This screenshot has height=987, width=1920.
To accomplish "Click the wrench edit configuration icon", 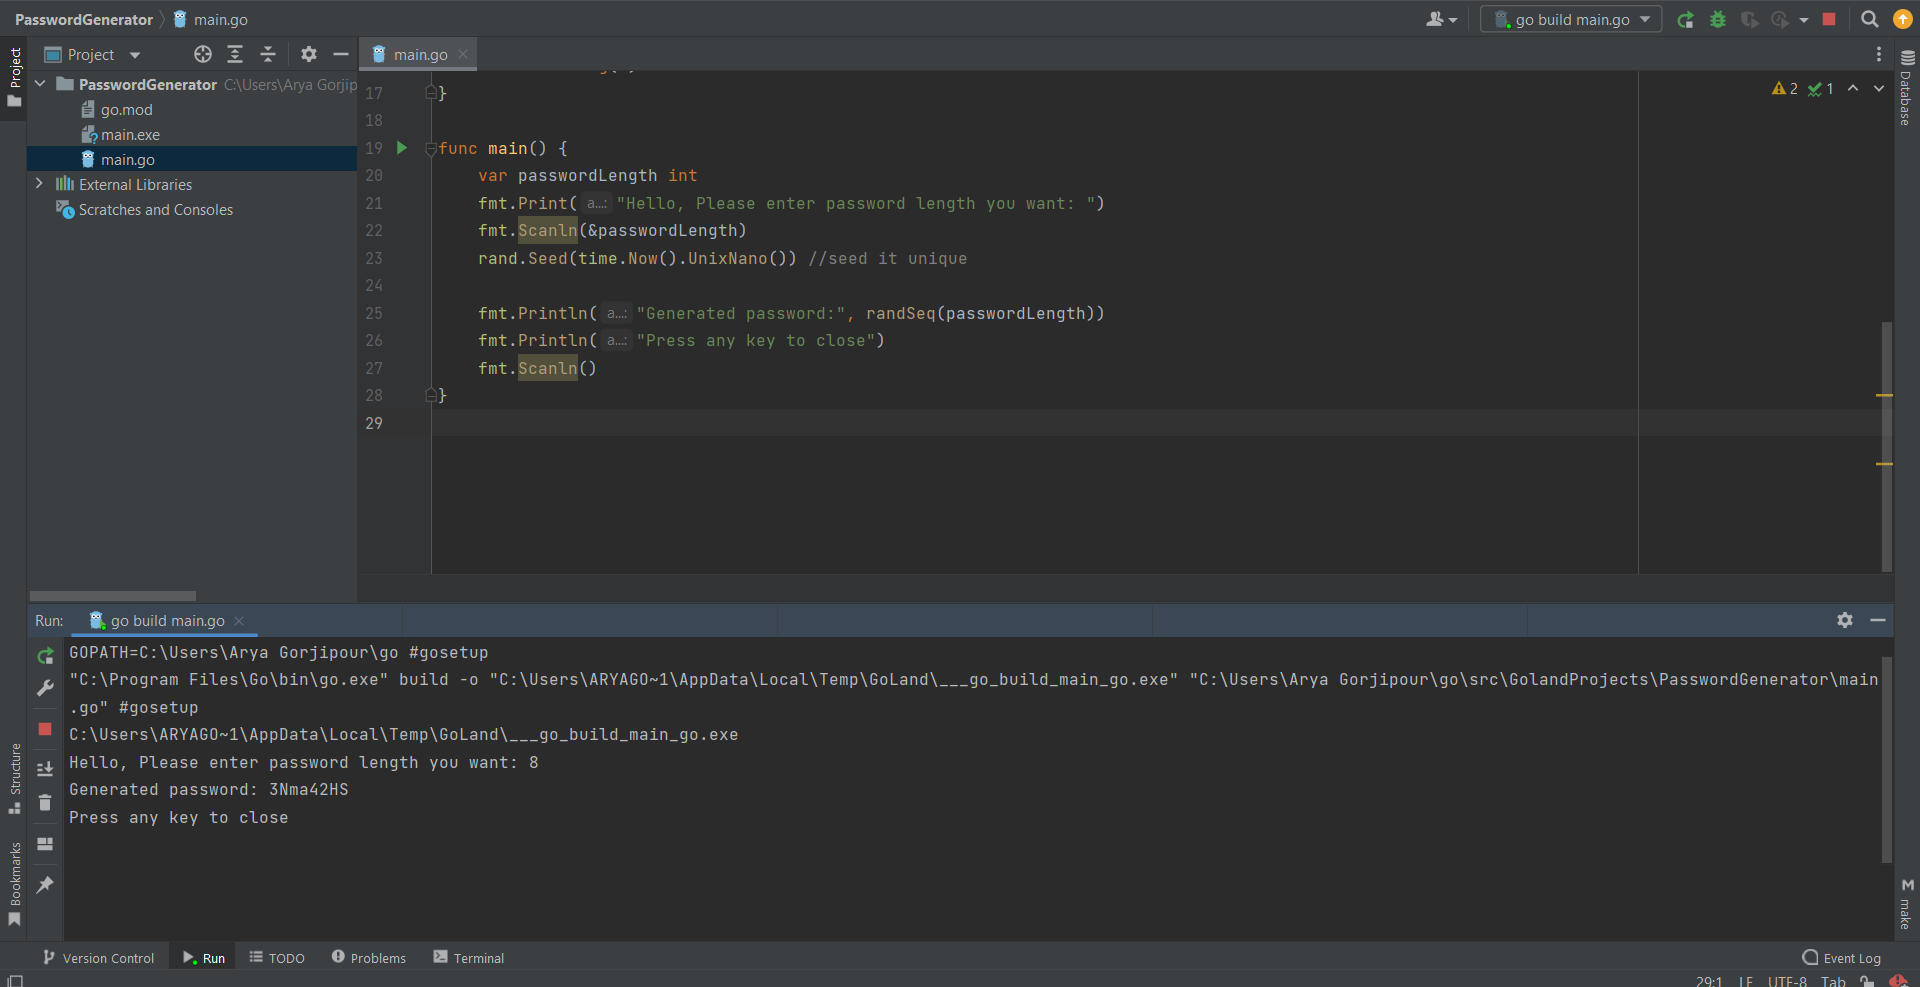I will pos(45,688).
